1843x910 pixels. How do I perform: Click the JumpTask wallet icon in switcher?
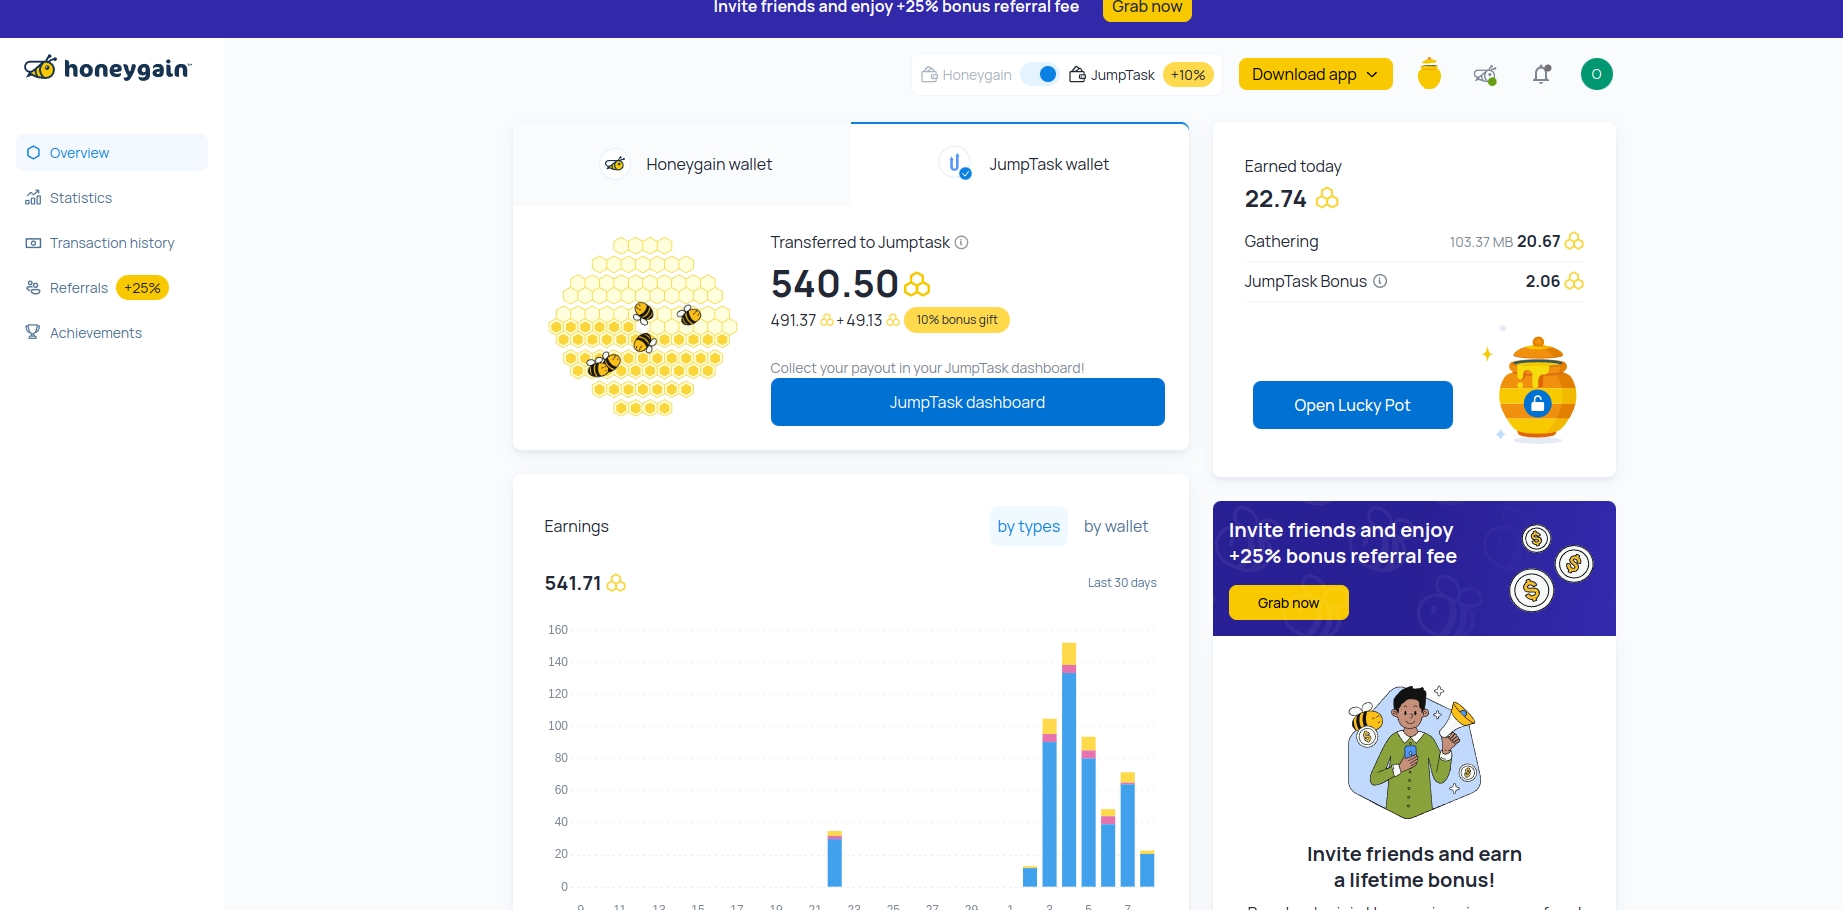1077,75
